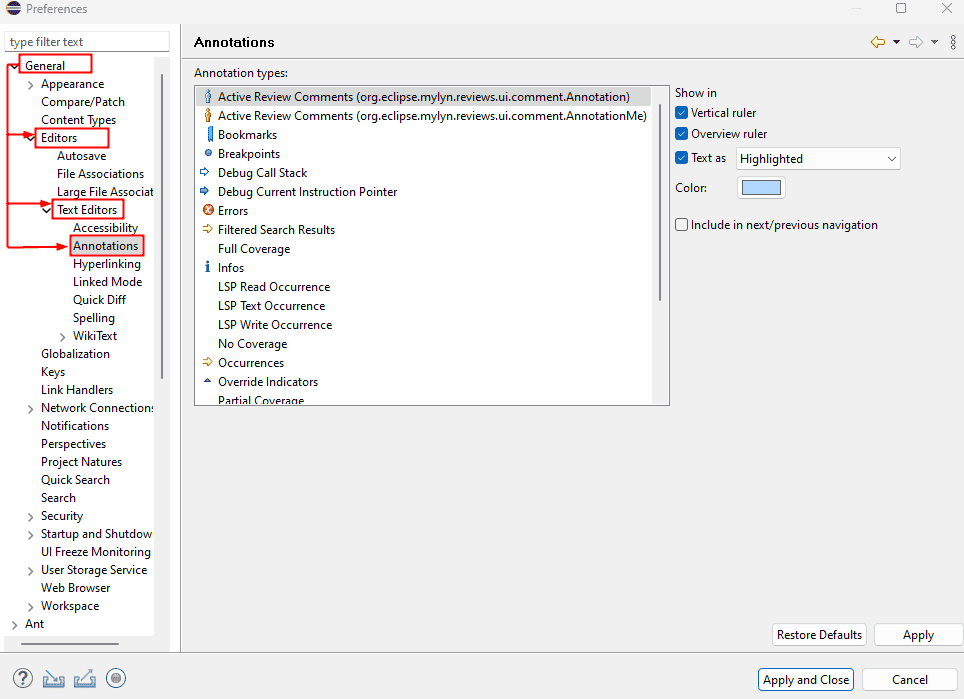Open File Associations preference page
The width and height of the screenshot is (964, 699).
100,173
